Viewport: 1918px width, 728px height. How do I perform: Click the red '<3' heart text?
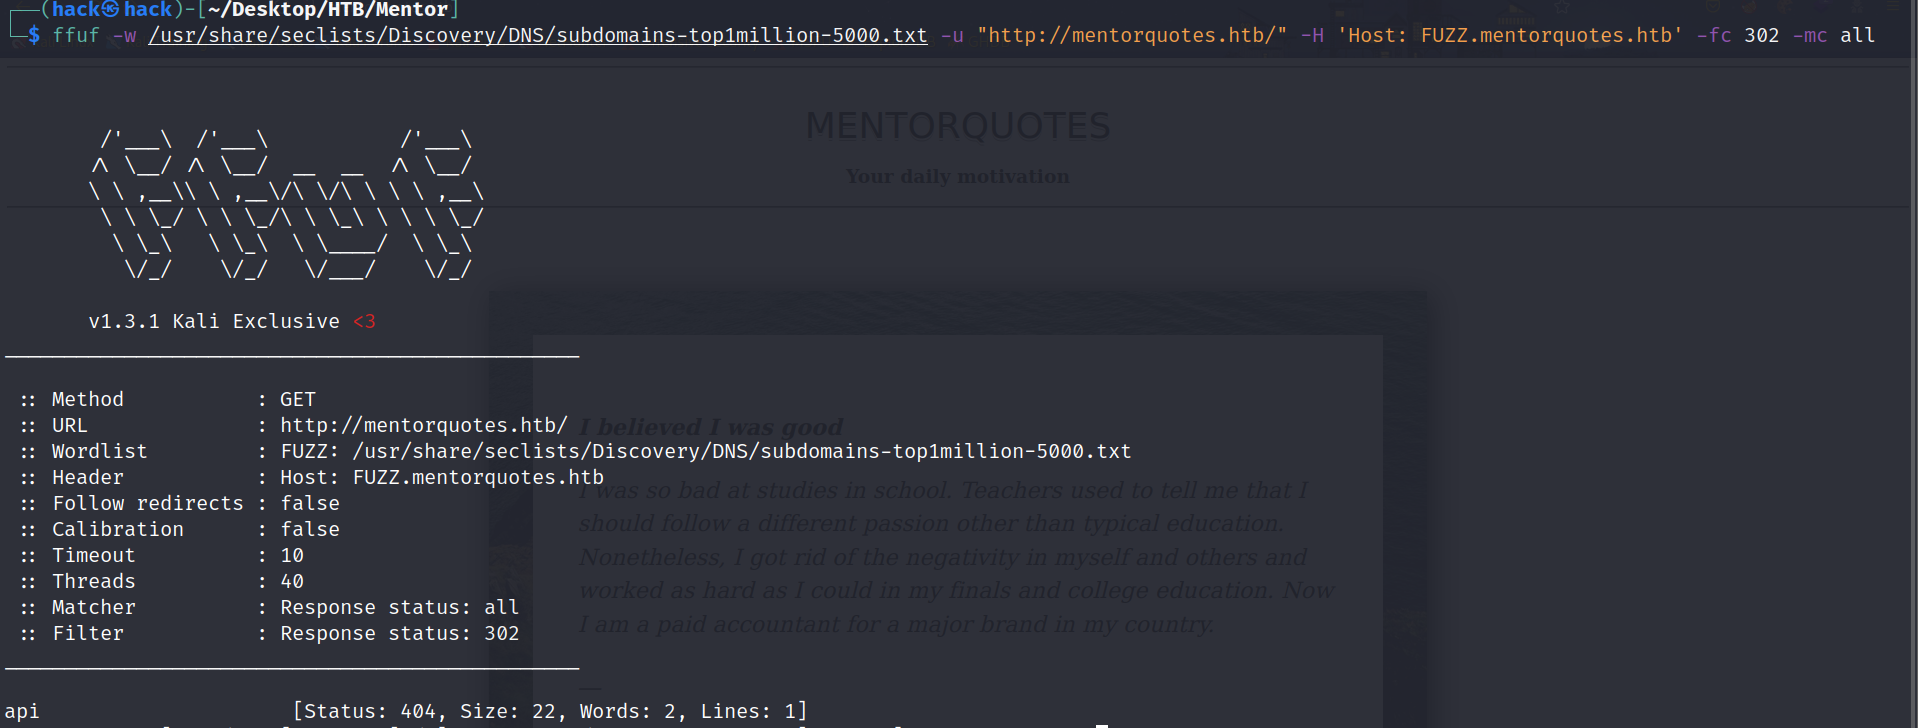(x=364, y=321)
